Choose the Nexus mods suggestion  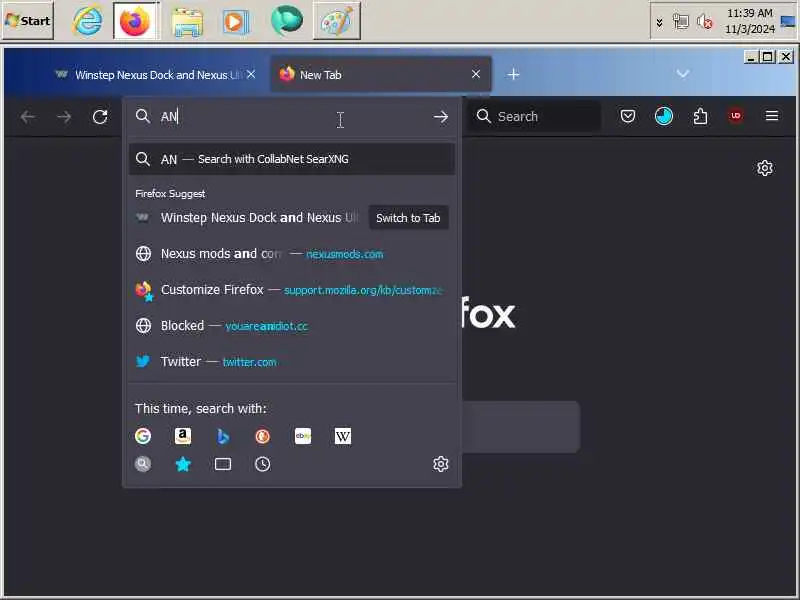[292, 254]
